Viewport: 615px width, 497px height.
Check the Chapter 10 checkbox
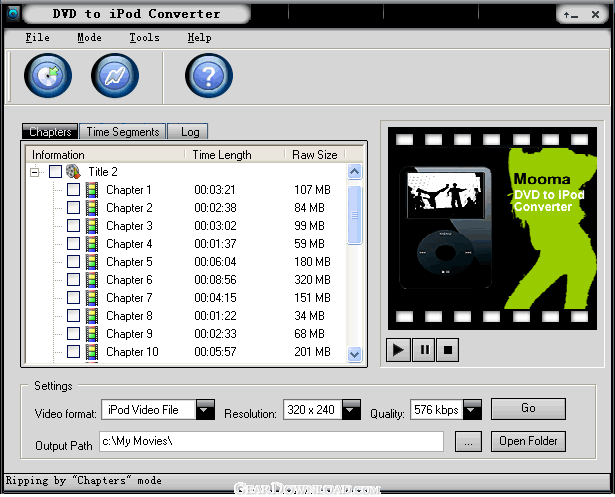click(73, 352)
